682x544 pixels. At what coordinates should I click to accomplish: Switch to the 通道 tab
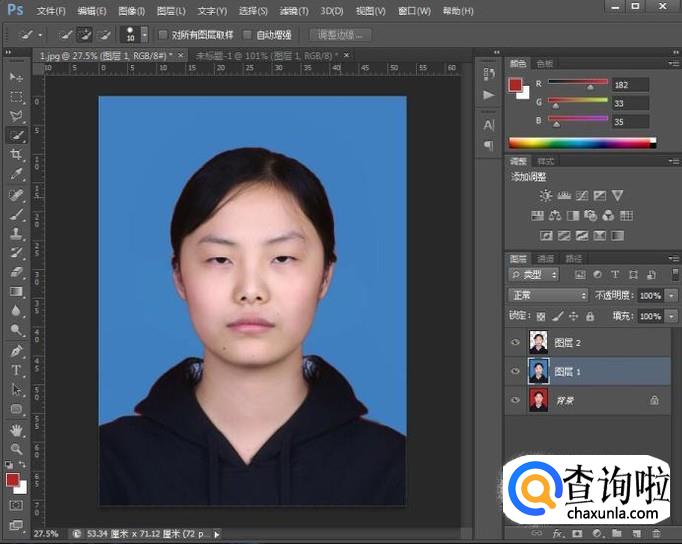click(x=546, y=258)
